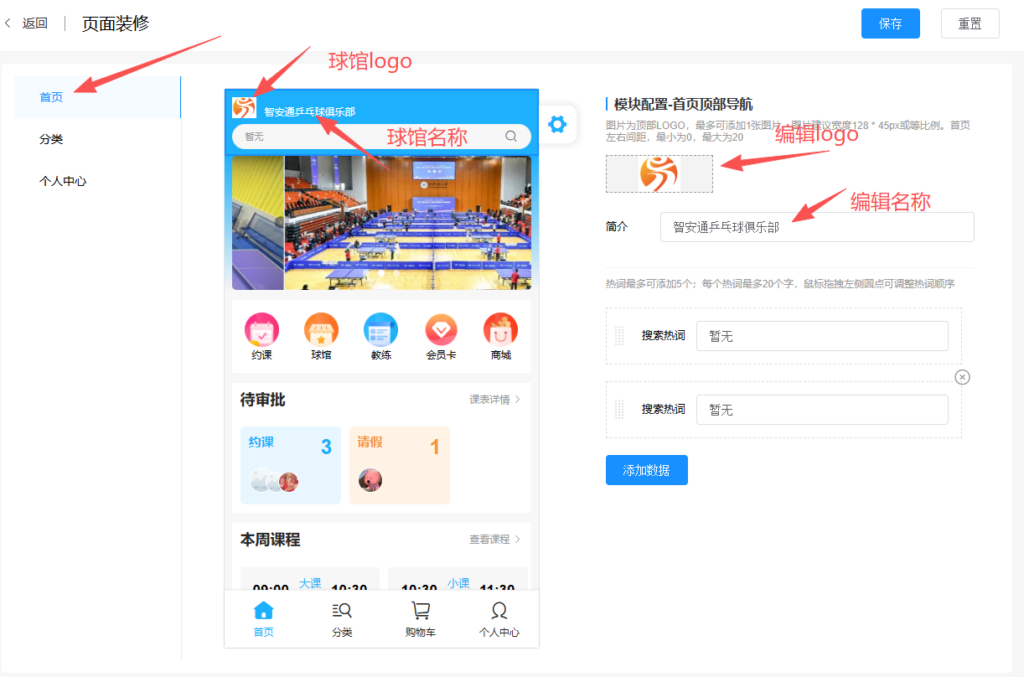Select the 教练 coach icon

tap(381, 330)
